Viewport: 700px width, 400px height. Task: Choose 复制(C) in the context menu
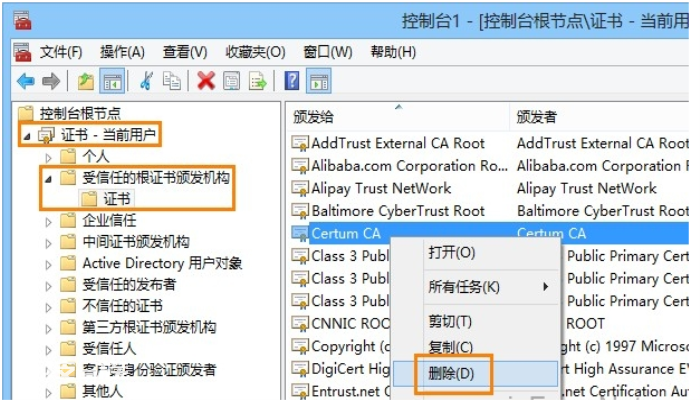475,347
